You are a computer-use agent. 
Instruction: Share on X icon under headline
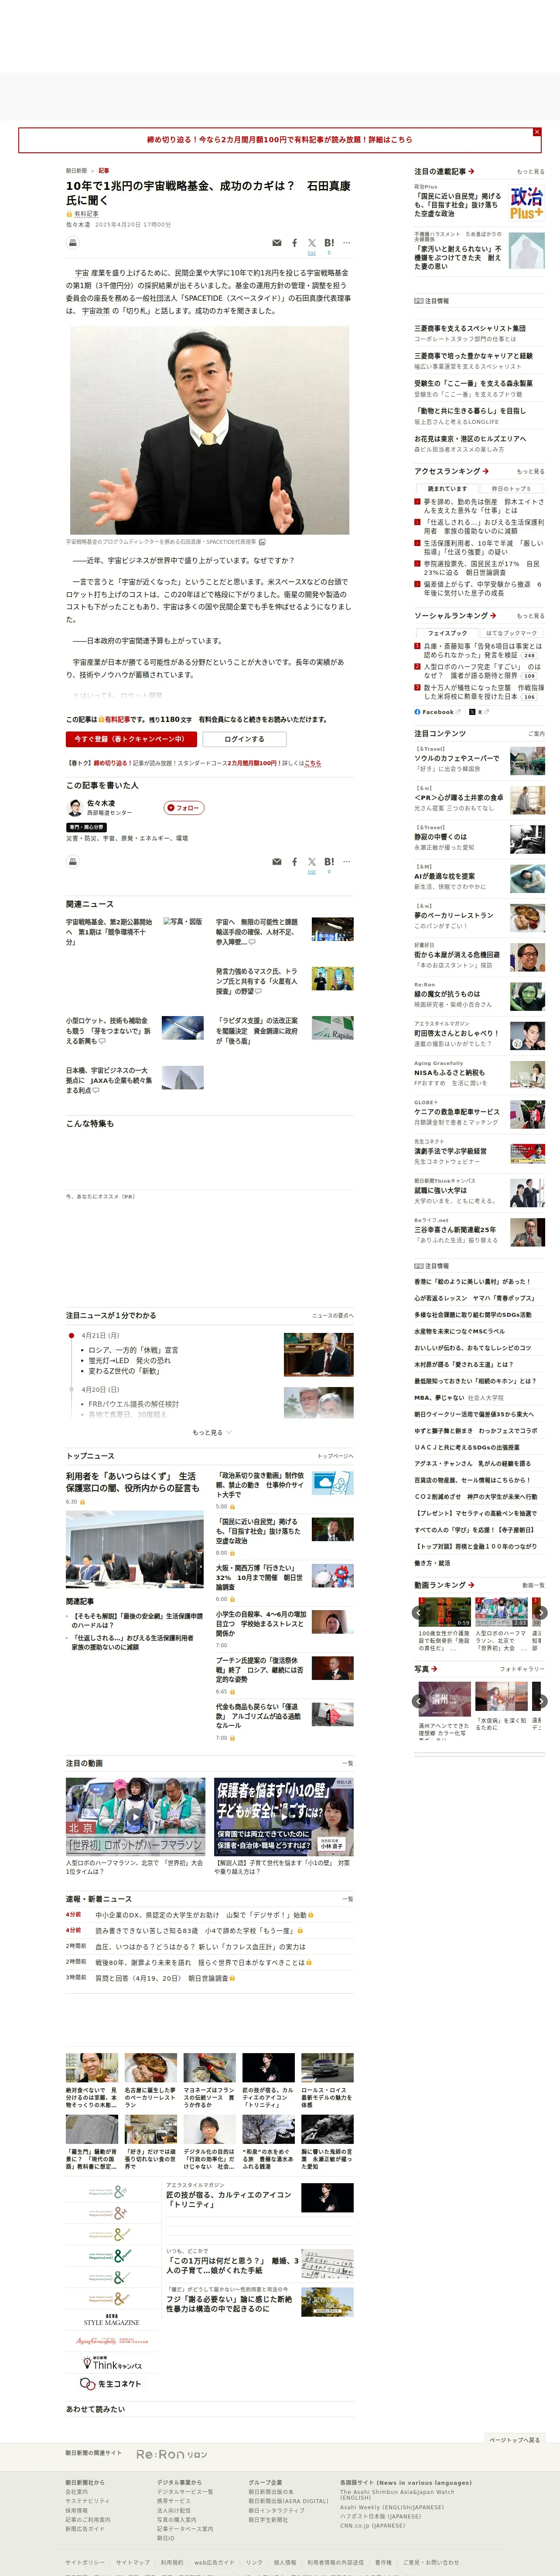pyautogui.click(x=312, y=243)
